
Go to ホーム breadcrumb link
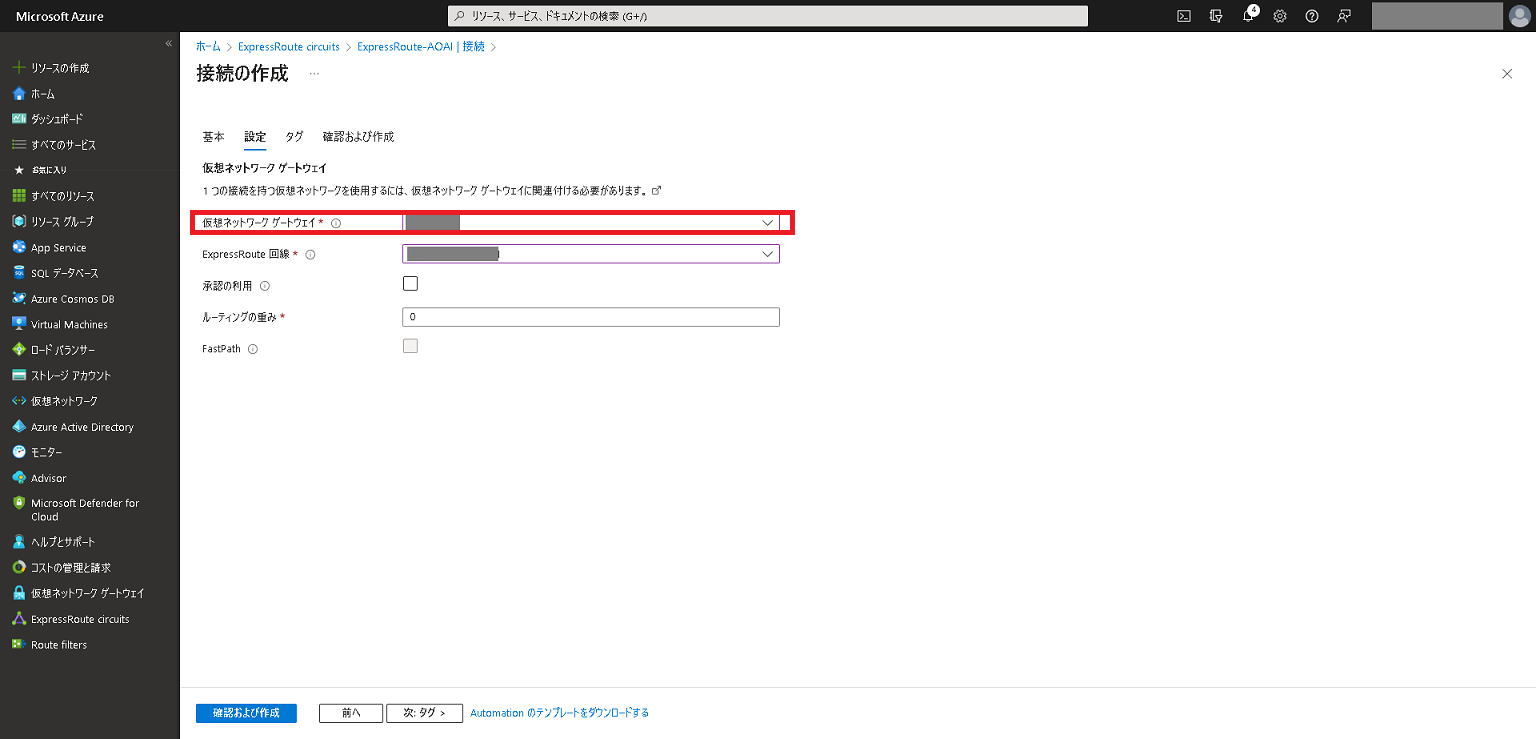[x=208, y=47]
